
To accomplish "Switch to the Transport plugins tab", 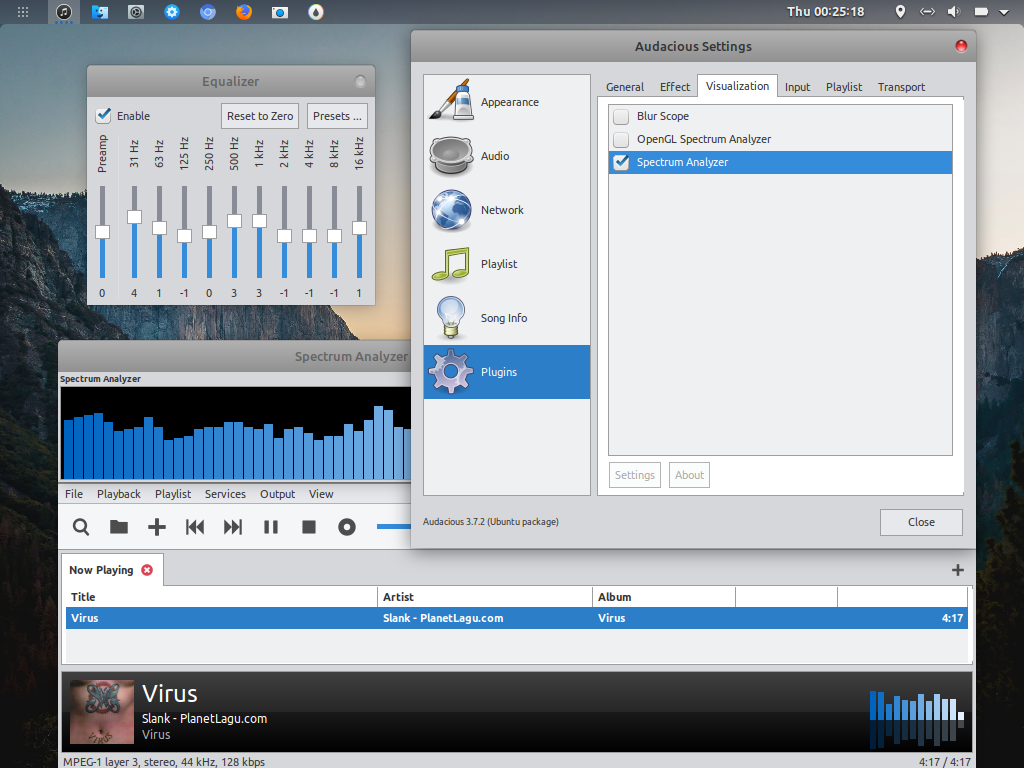I will pyautogui.click(x=901, y=87).
